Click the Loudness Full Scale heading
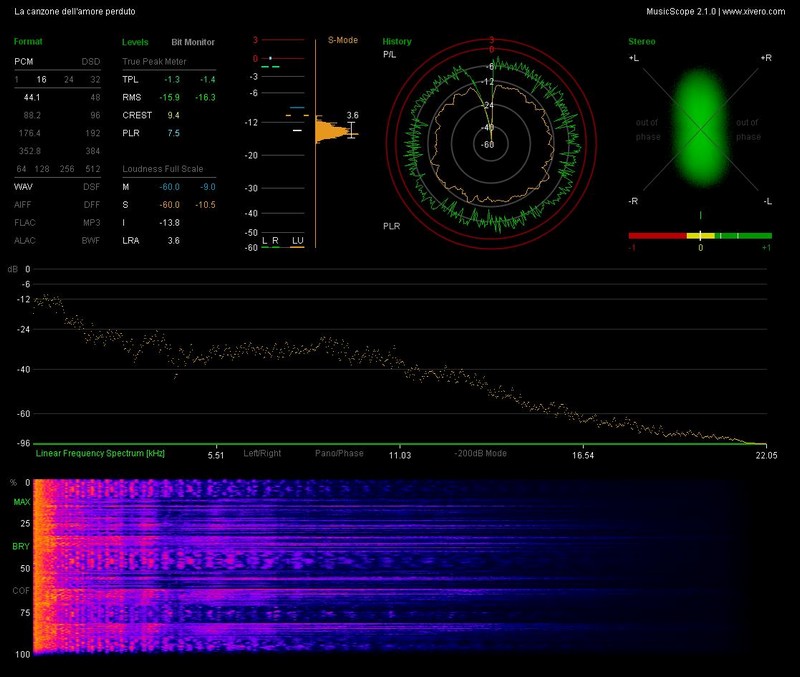 [163, 169]
